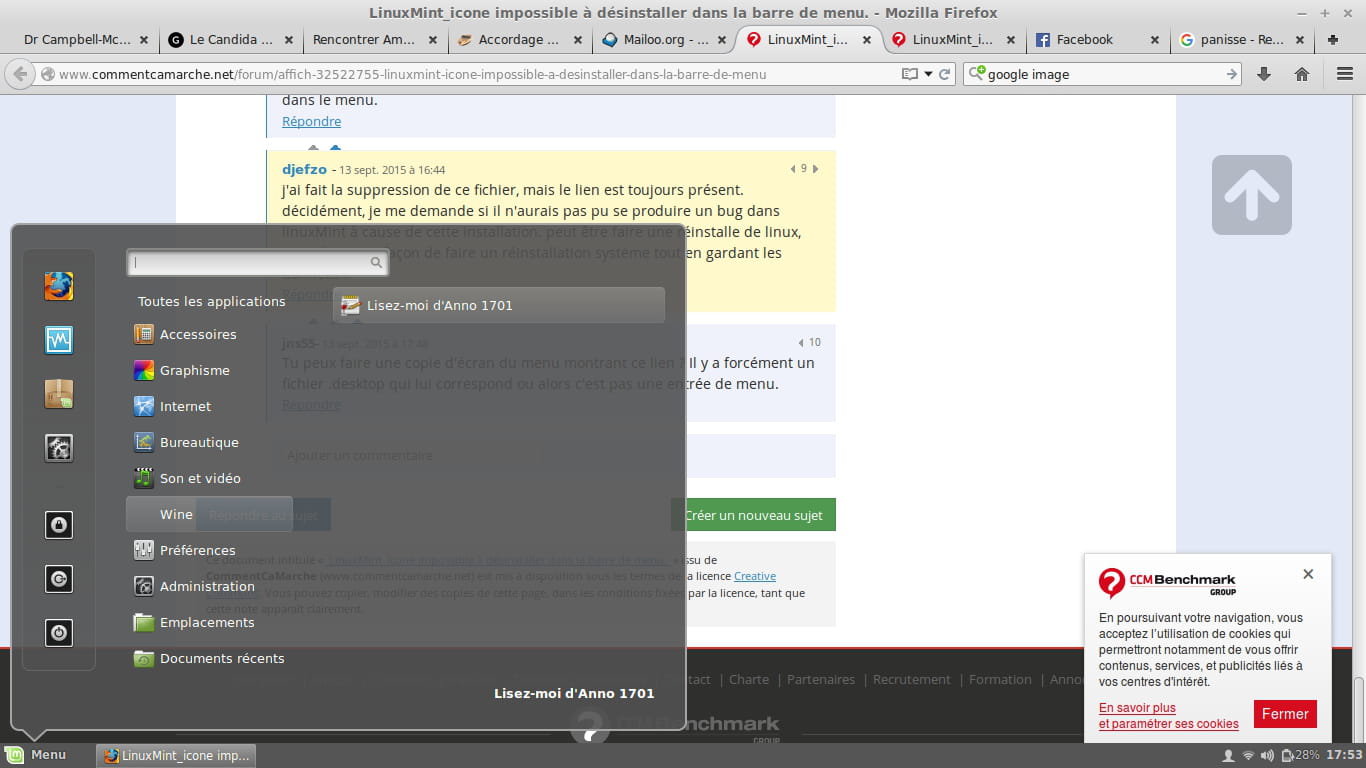Image resolution: width=1366 pixels, height=768 pixels.
Task: Open the sound volume tray icon
Action: coord(1267,755)
